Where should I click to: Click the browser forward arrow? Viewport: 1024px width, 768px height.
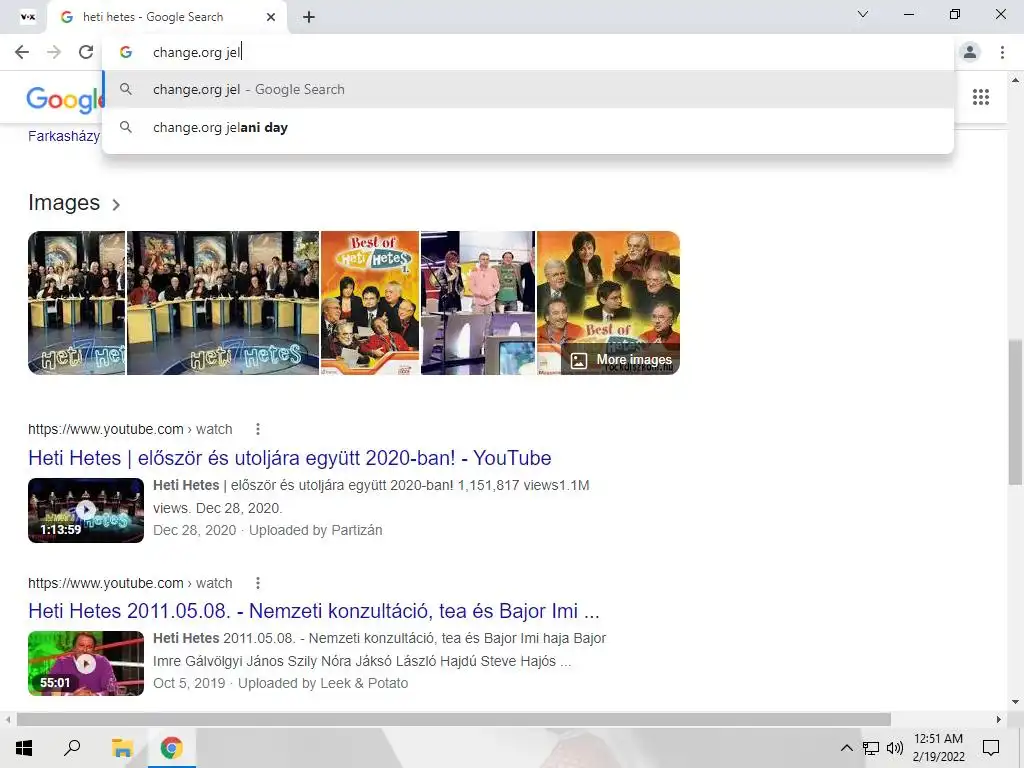[54, 52]
